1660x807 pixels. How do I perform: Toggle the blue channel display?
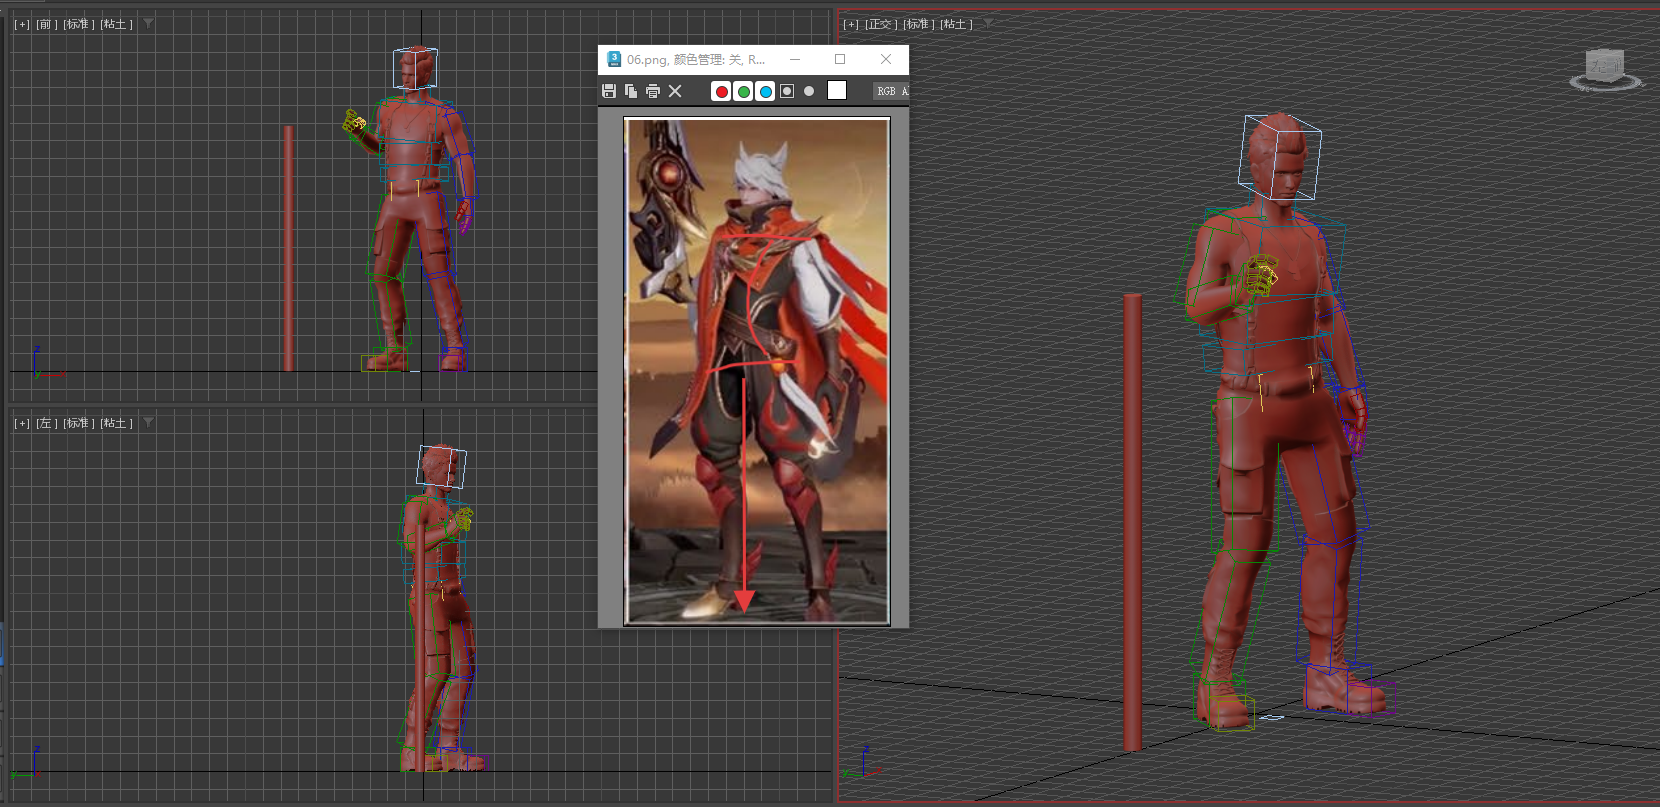coord(765,91)
